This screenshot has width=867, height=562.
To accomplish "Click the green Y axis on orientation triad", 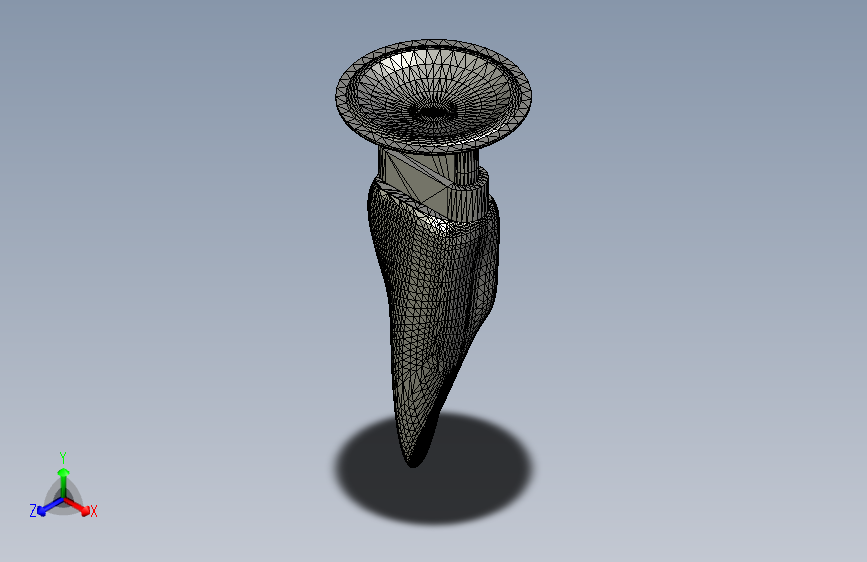I will (x=64, y=482).
